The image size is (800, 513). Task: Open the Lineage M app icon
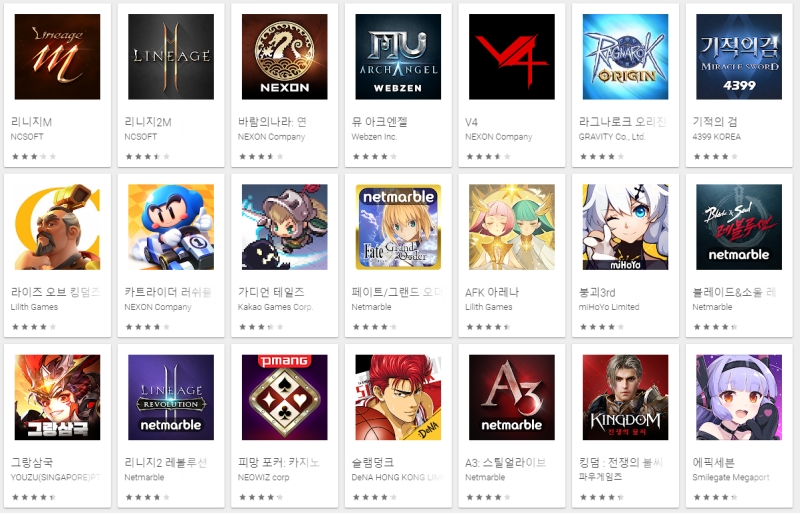click(57, 57)
